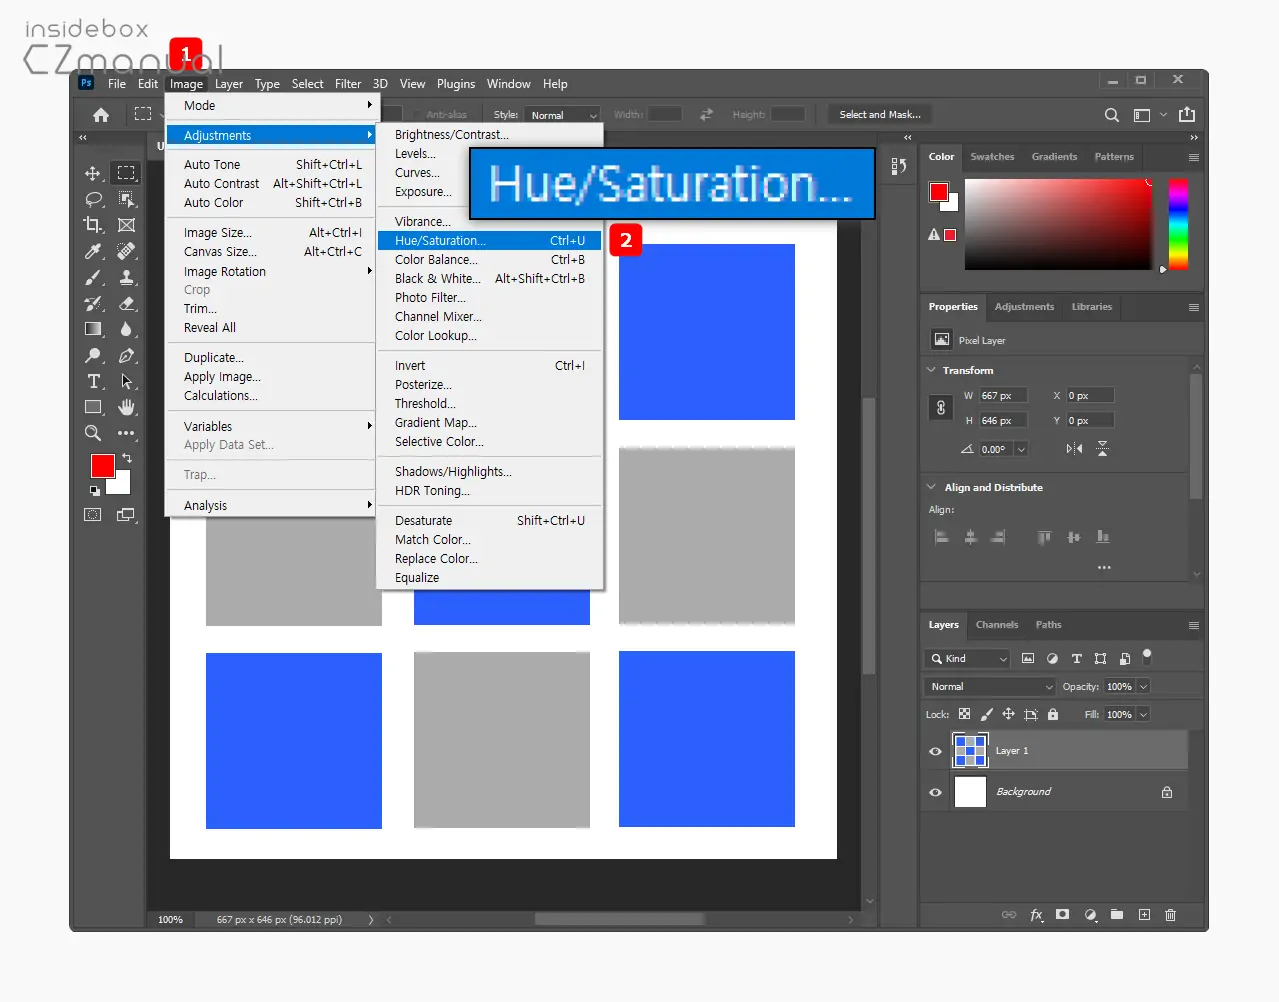This screenshot has height=1002, width=1279.
Task: Create a new layer icon
Action: point(1144,915)
